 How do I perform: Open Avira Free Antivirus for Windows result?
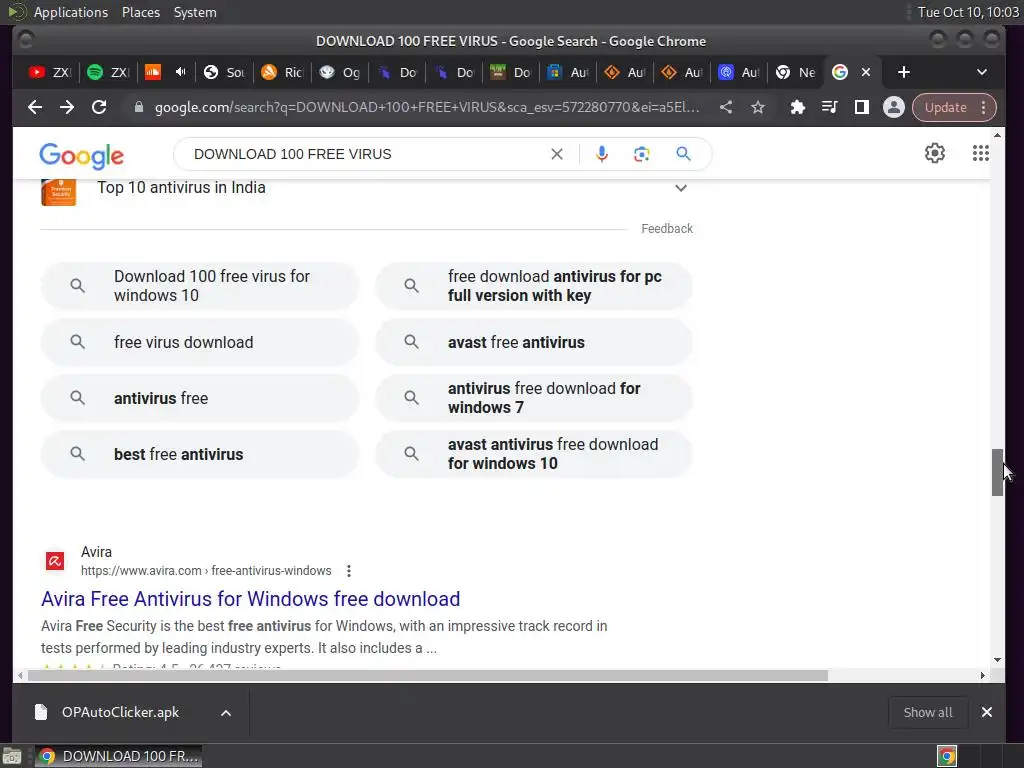pyautogui.click(x=251, y=599)
